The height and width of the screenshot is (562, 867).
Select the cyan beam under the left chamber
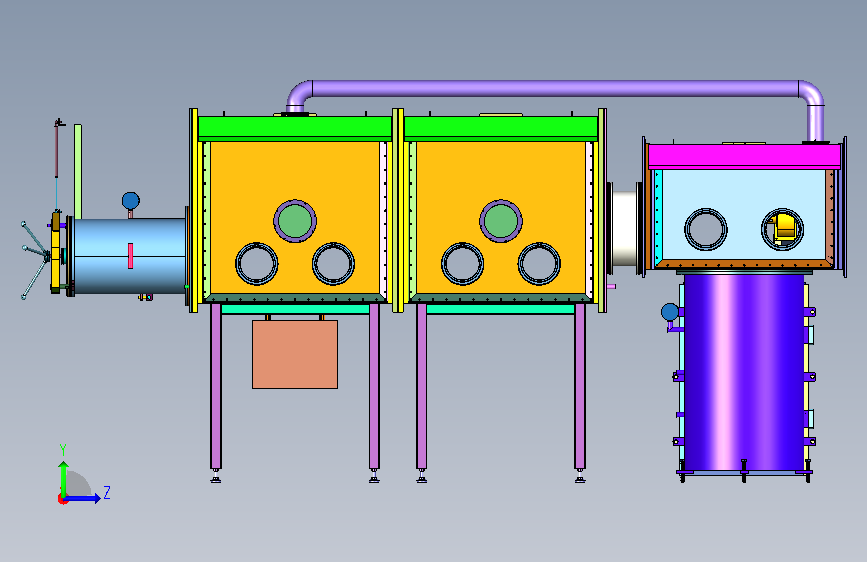295,309
